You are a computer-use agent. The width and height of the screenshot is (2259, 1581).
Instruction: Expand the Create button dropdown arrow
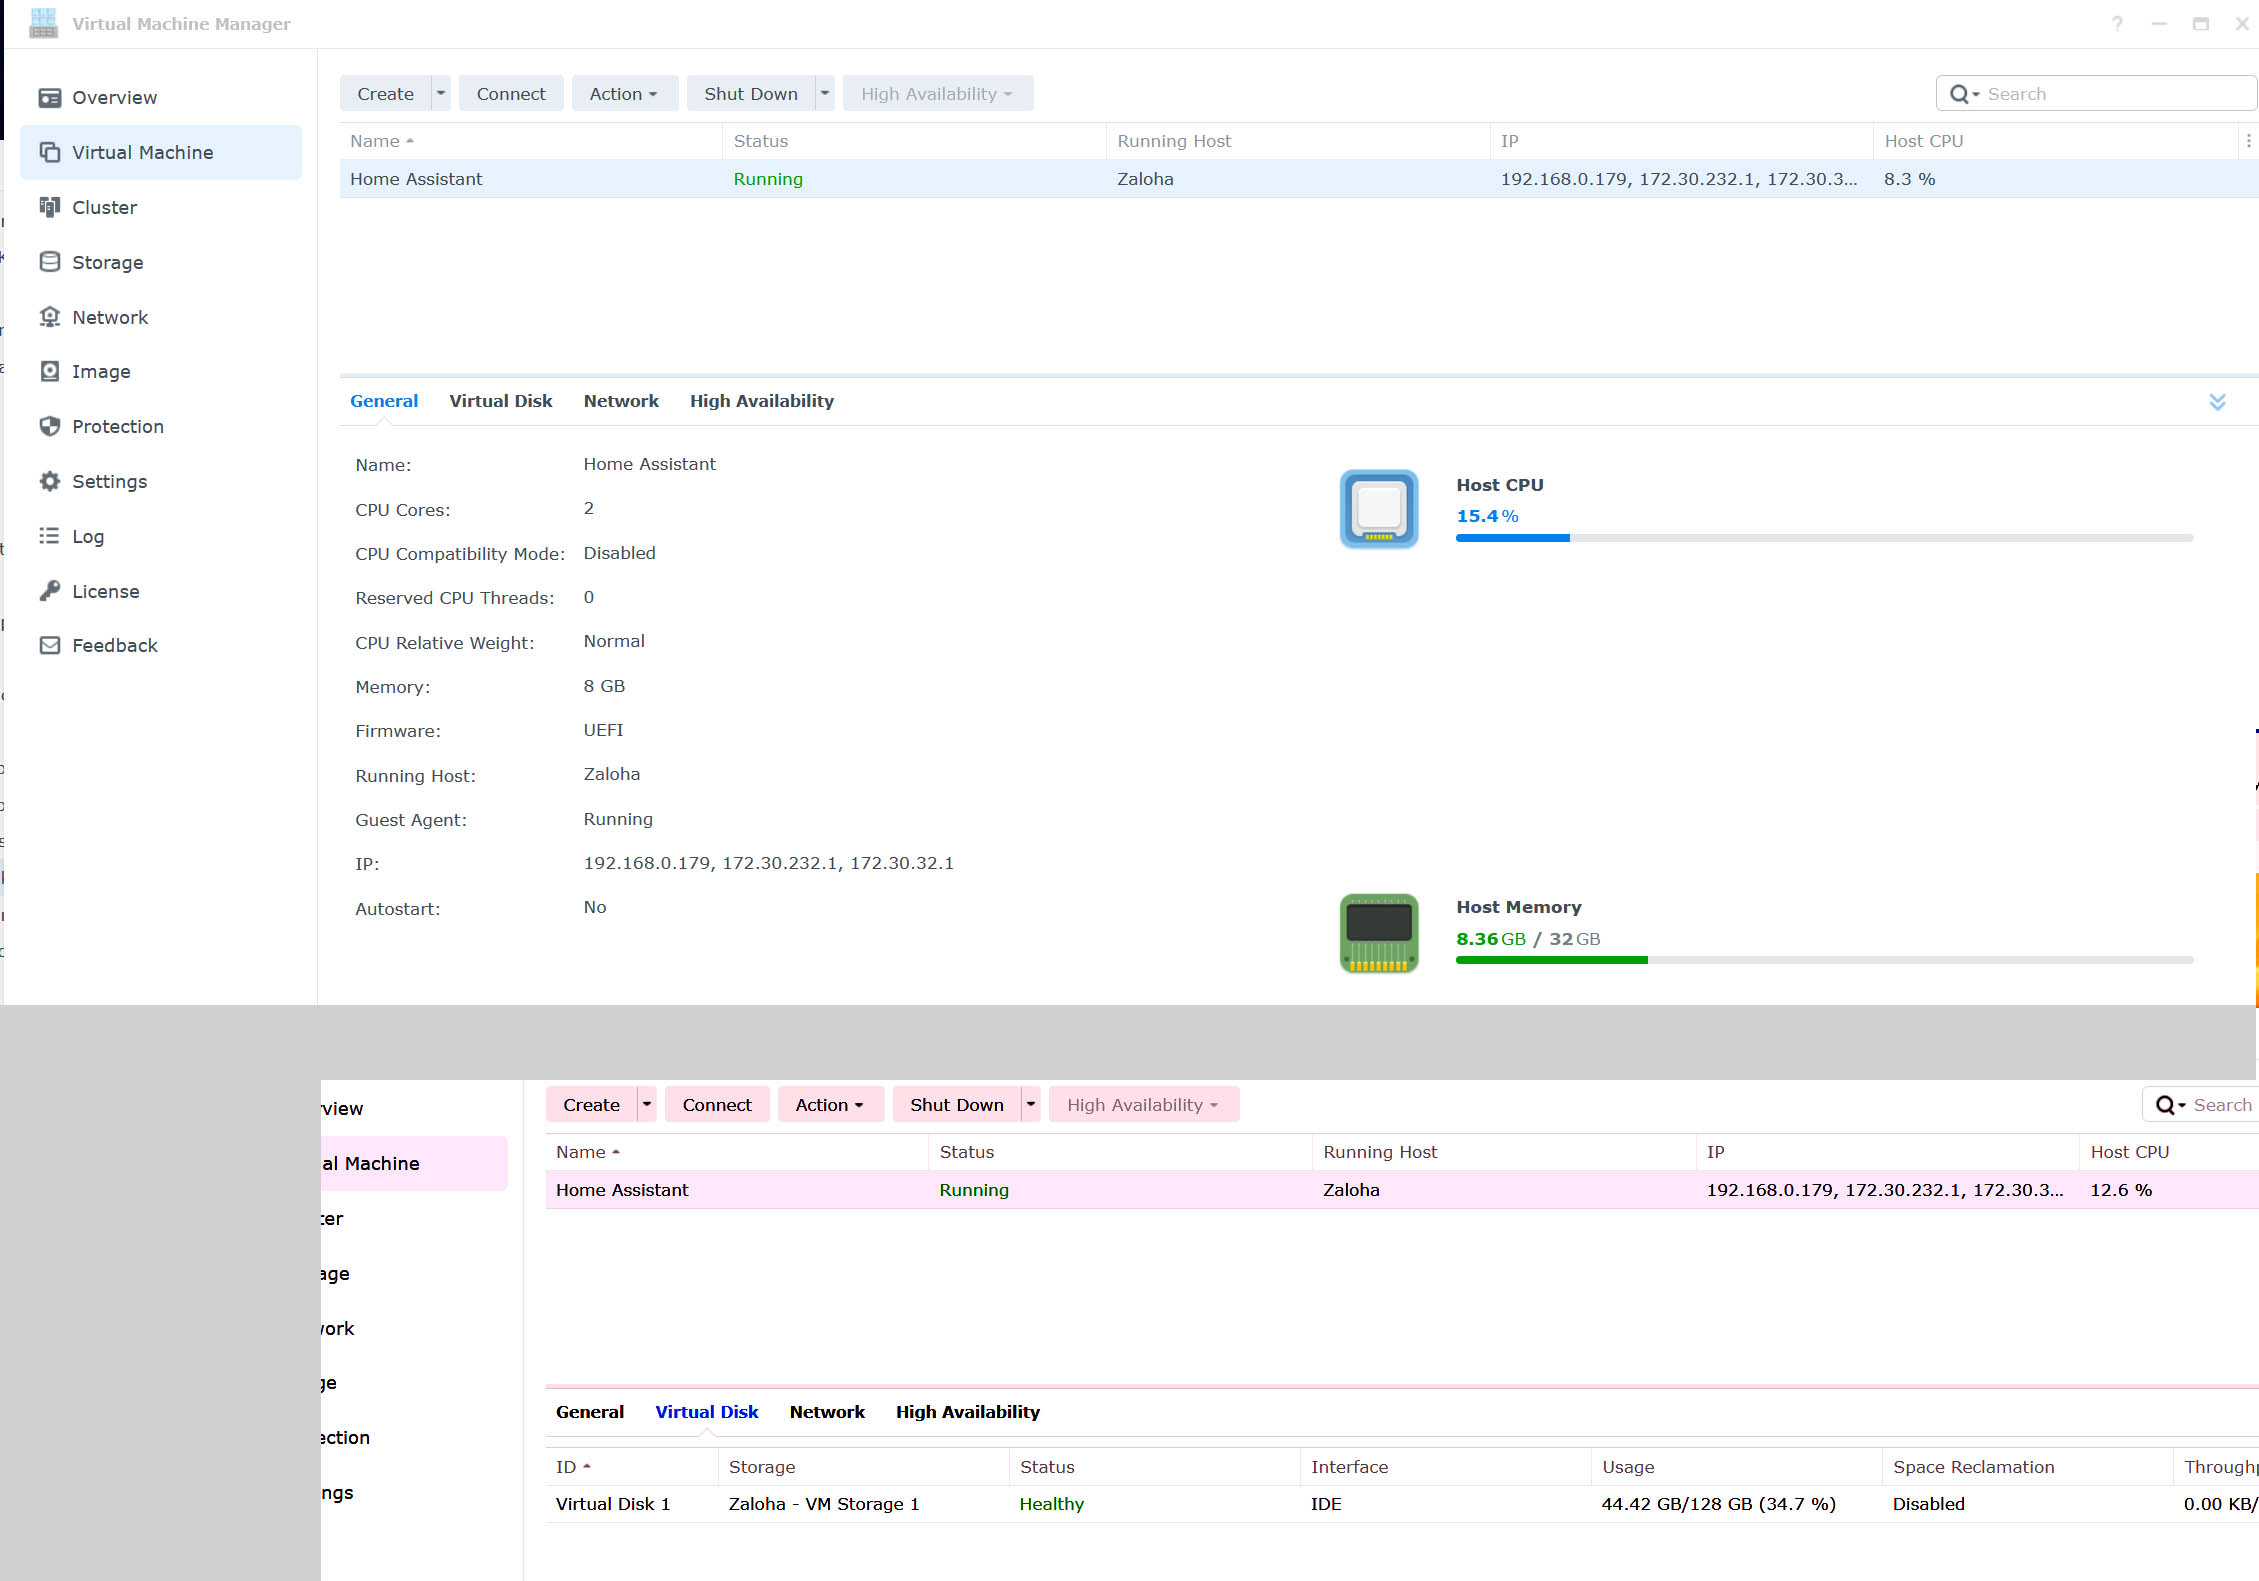point(441,93)
